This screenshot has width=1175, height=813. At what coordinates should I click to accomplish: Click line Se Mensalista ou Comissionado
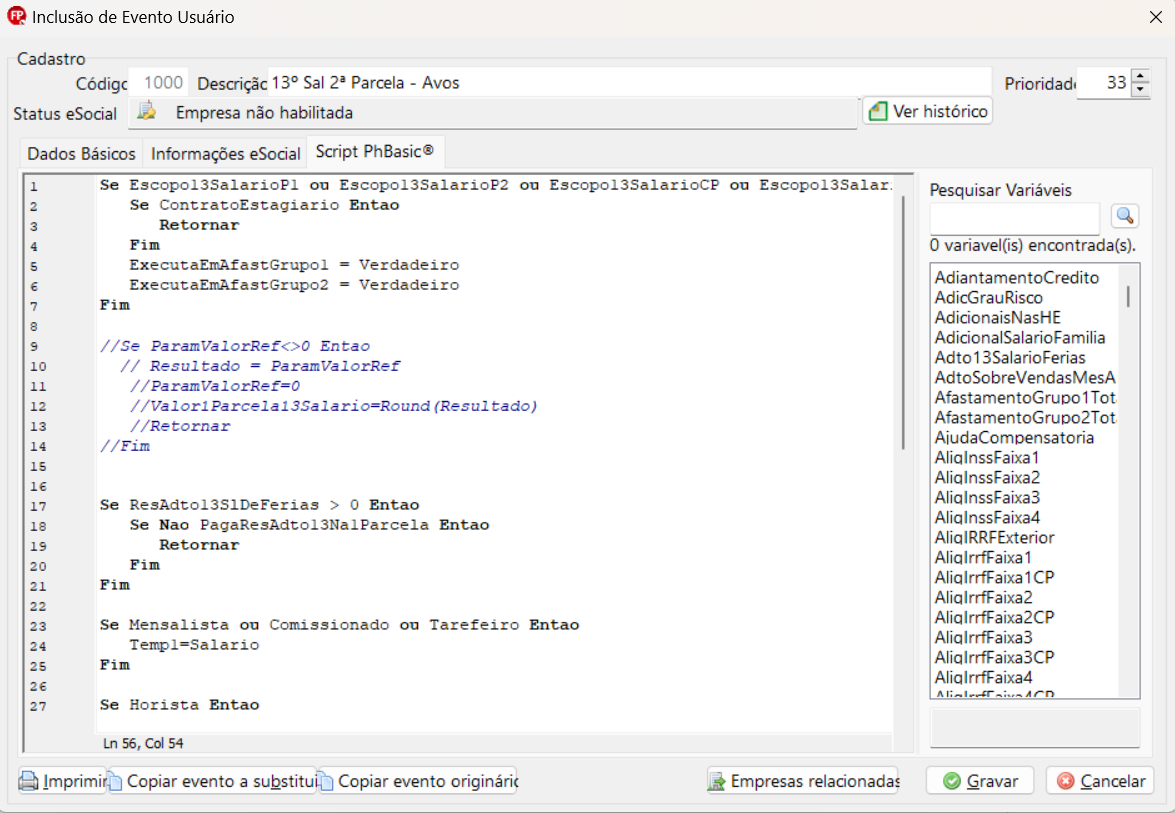click(x=339, y=625)
